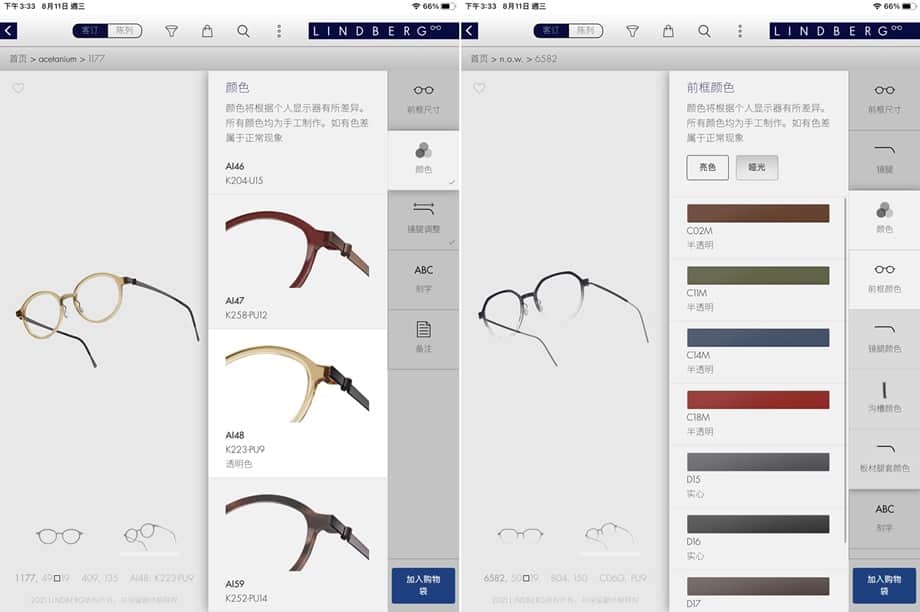The image size is (920, 612).
Task: Favorite the 1177 frame with the heart
Action: (x=18, y=88)
